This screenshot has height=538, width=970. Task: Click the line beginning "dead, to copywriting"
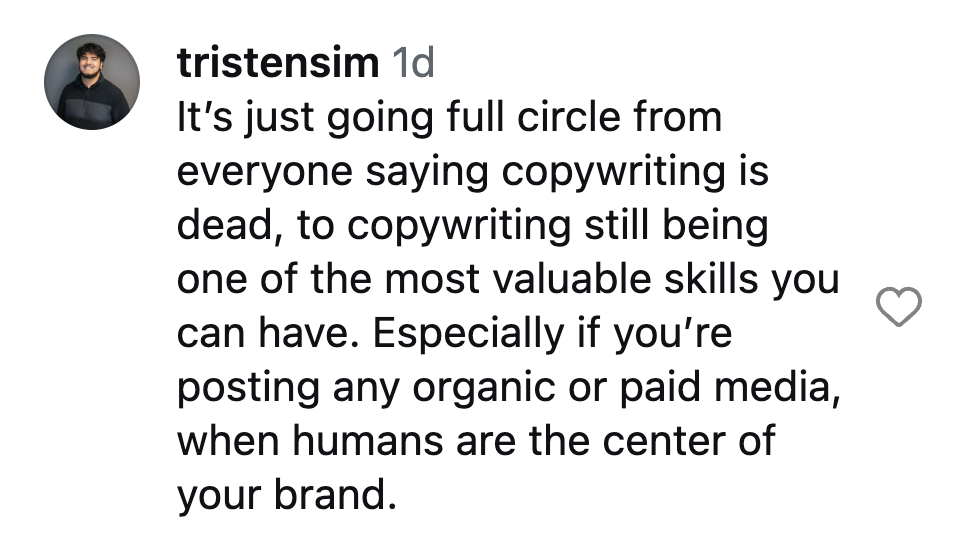[473, 226]
